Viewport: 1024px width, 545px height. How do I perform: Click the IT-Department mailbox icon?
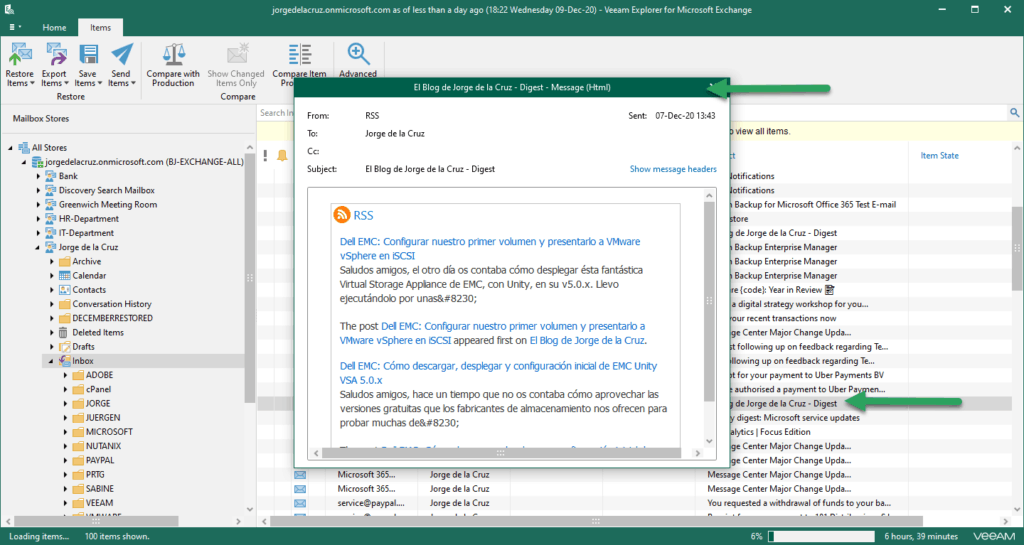pos(51,233)
